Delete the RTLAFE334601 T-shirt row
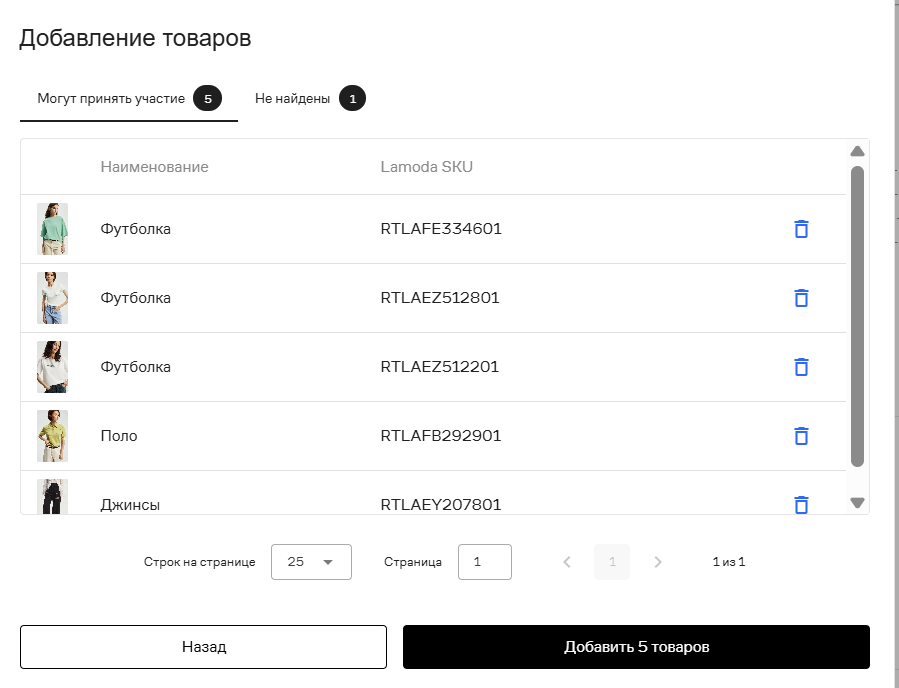This screenshot has height=688, width=899. pyautogui.click(x=801, y=229)
